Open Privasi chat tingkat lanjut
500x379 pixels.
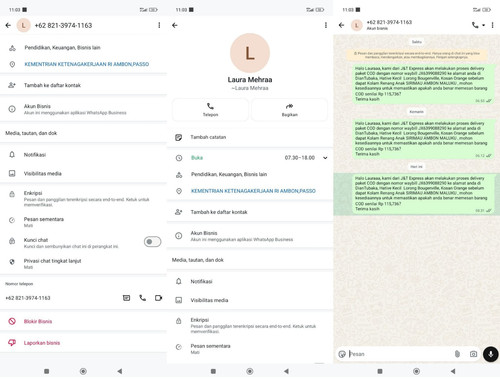83,263
